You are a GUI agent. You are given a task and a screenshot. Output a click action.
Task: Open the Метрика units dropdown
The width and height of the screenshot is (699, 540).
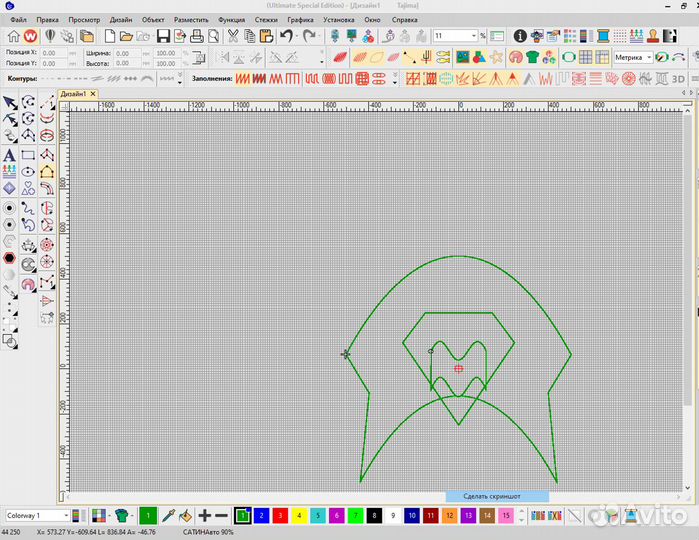tap(649, 57)
